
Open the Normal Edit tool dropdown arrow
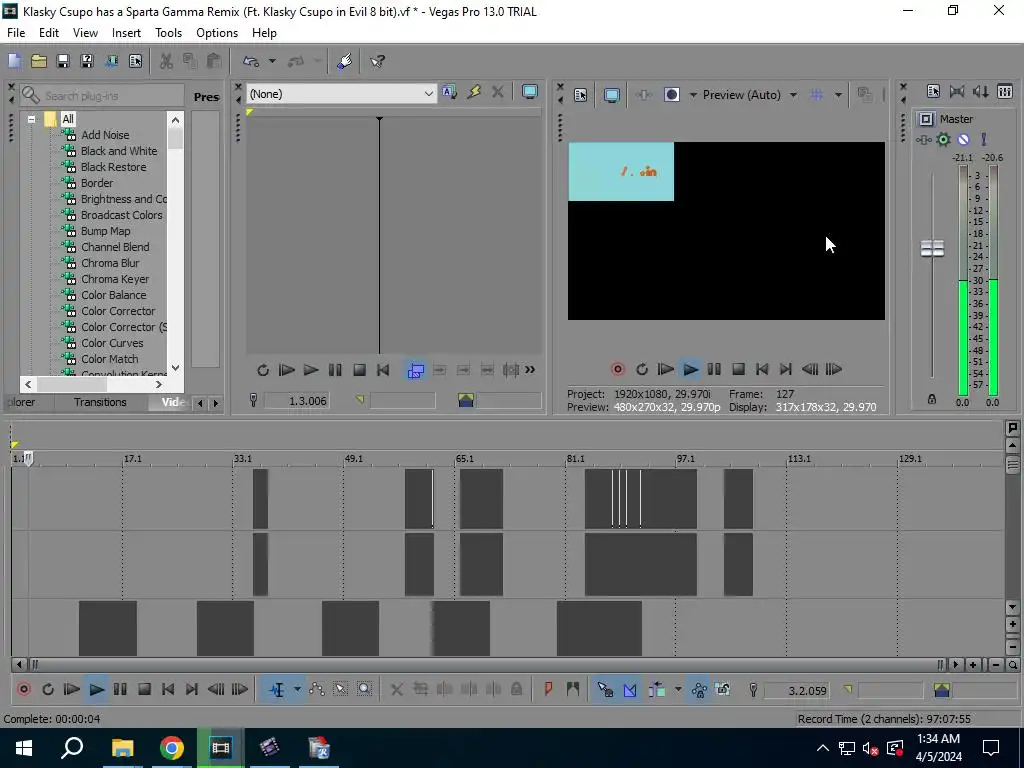[297, 689]
